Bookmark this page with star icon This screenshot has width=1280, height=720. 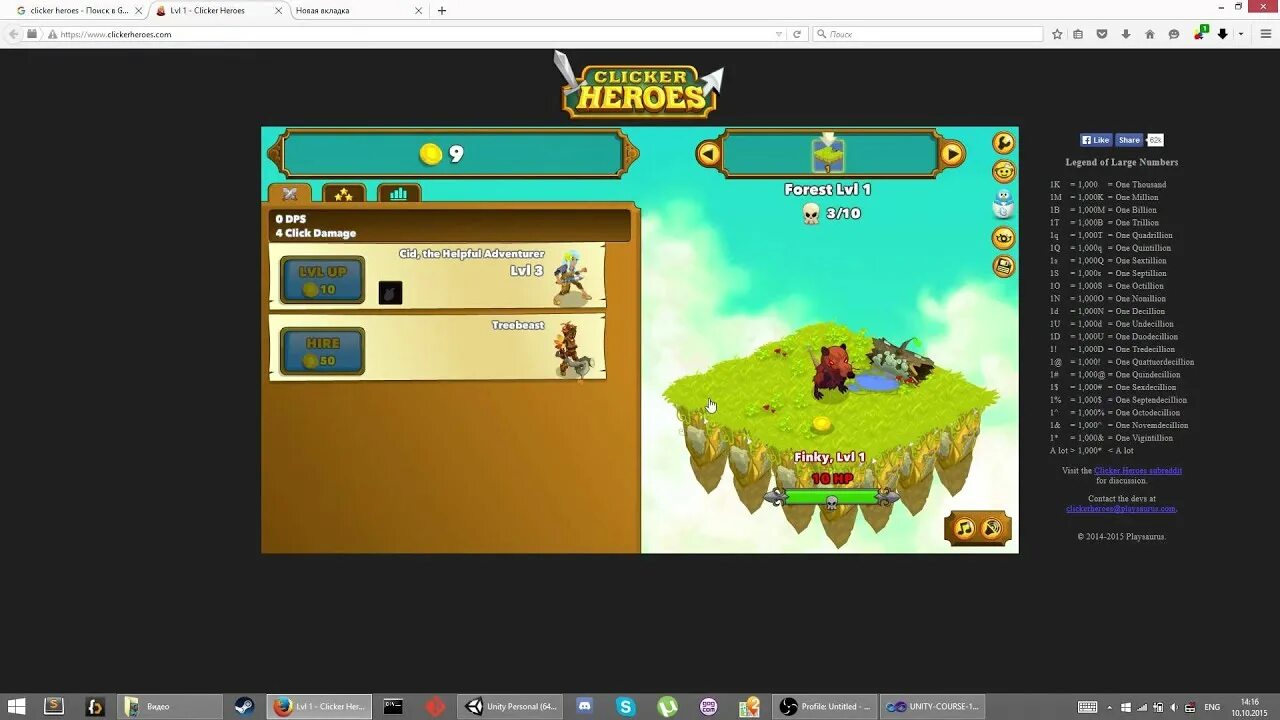point(1057,34)
